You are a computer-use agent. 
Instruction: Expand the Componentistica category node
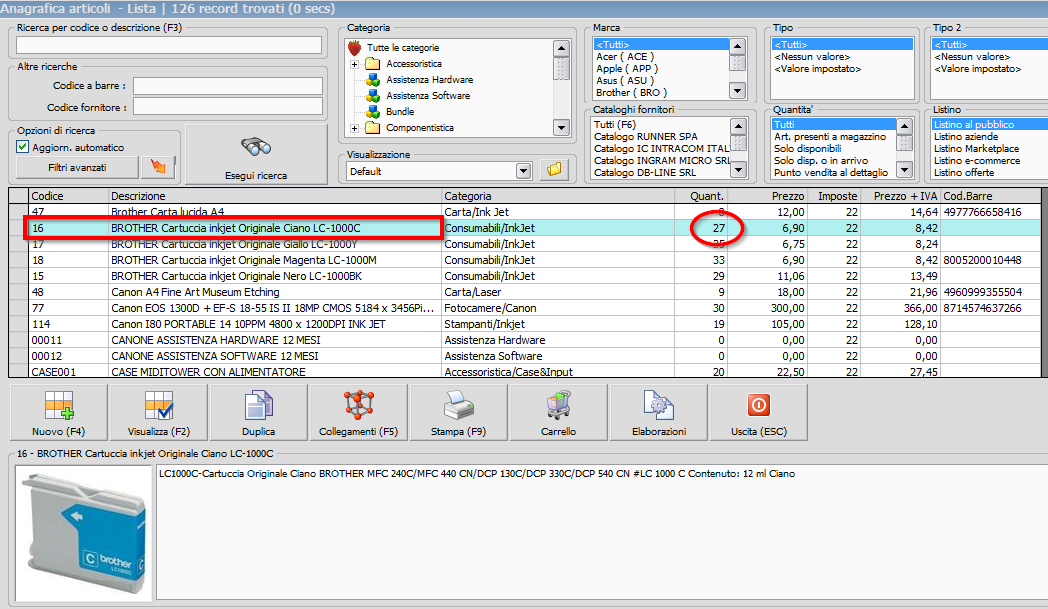[354, 128]
